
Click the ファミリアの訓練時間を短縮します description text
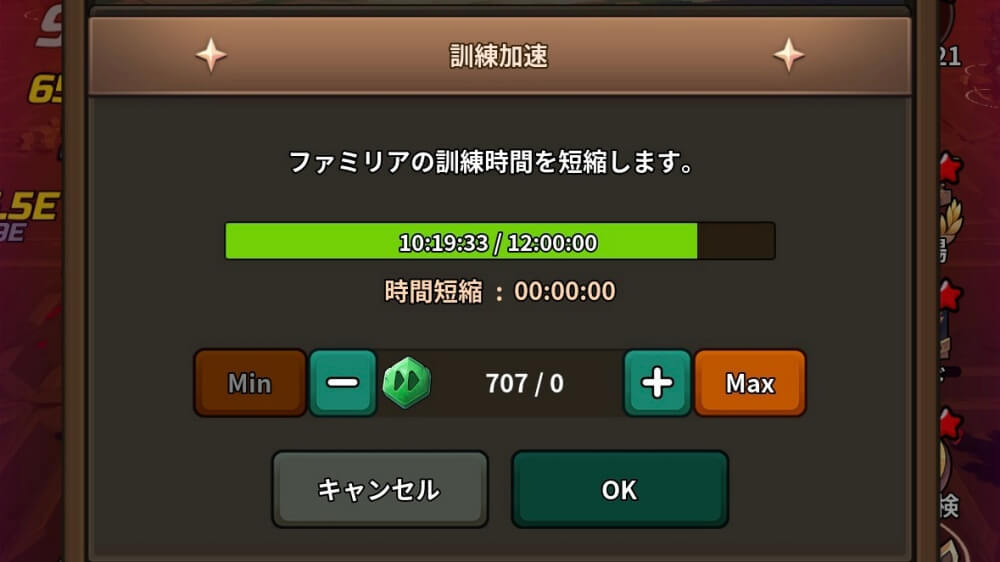491,162
